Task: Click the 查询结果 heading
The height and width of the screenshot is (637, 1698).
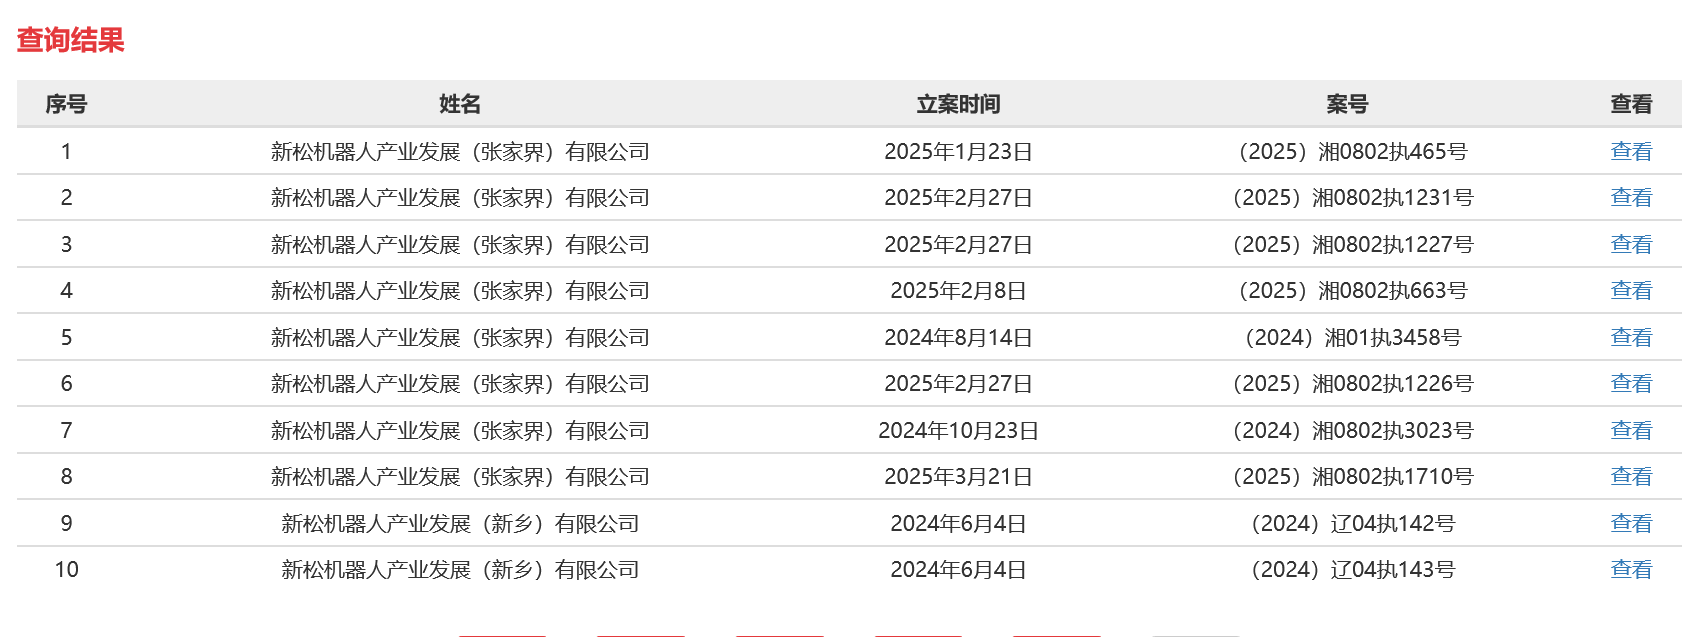Action: coord(70,40)
